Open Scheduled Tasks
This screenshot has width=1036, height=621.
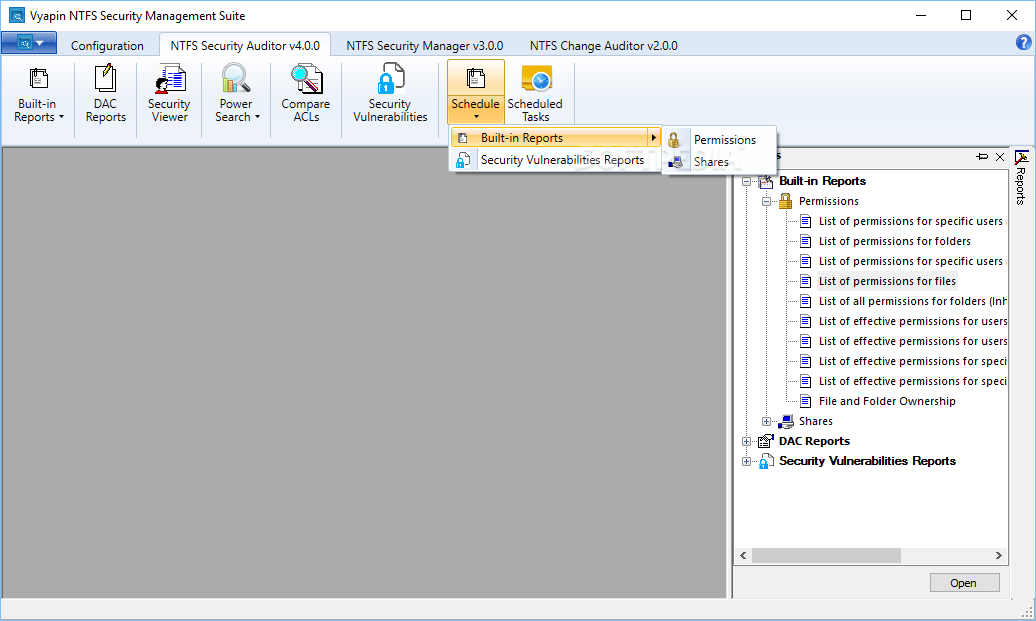[x=535, y=92]
